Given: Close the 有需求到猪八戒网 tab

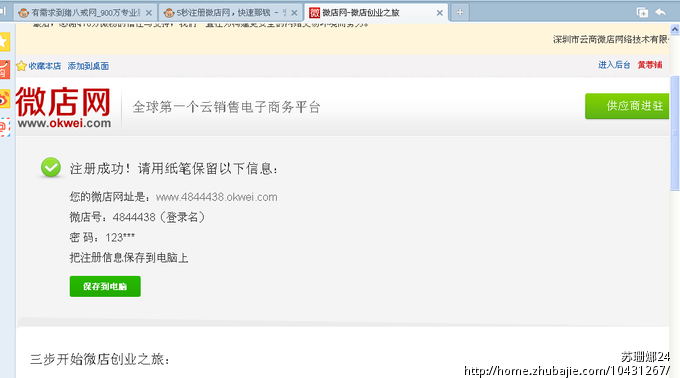Looking at the screenshot, I should [x=149, y=13].
